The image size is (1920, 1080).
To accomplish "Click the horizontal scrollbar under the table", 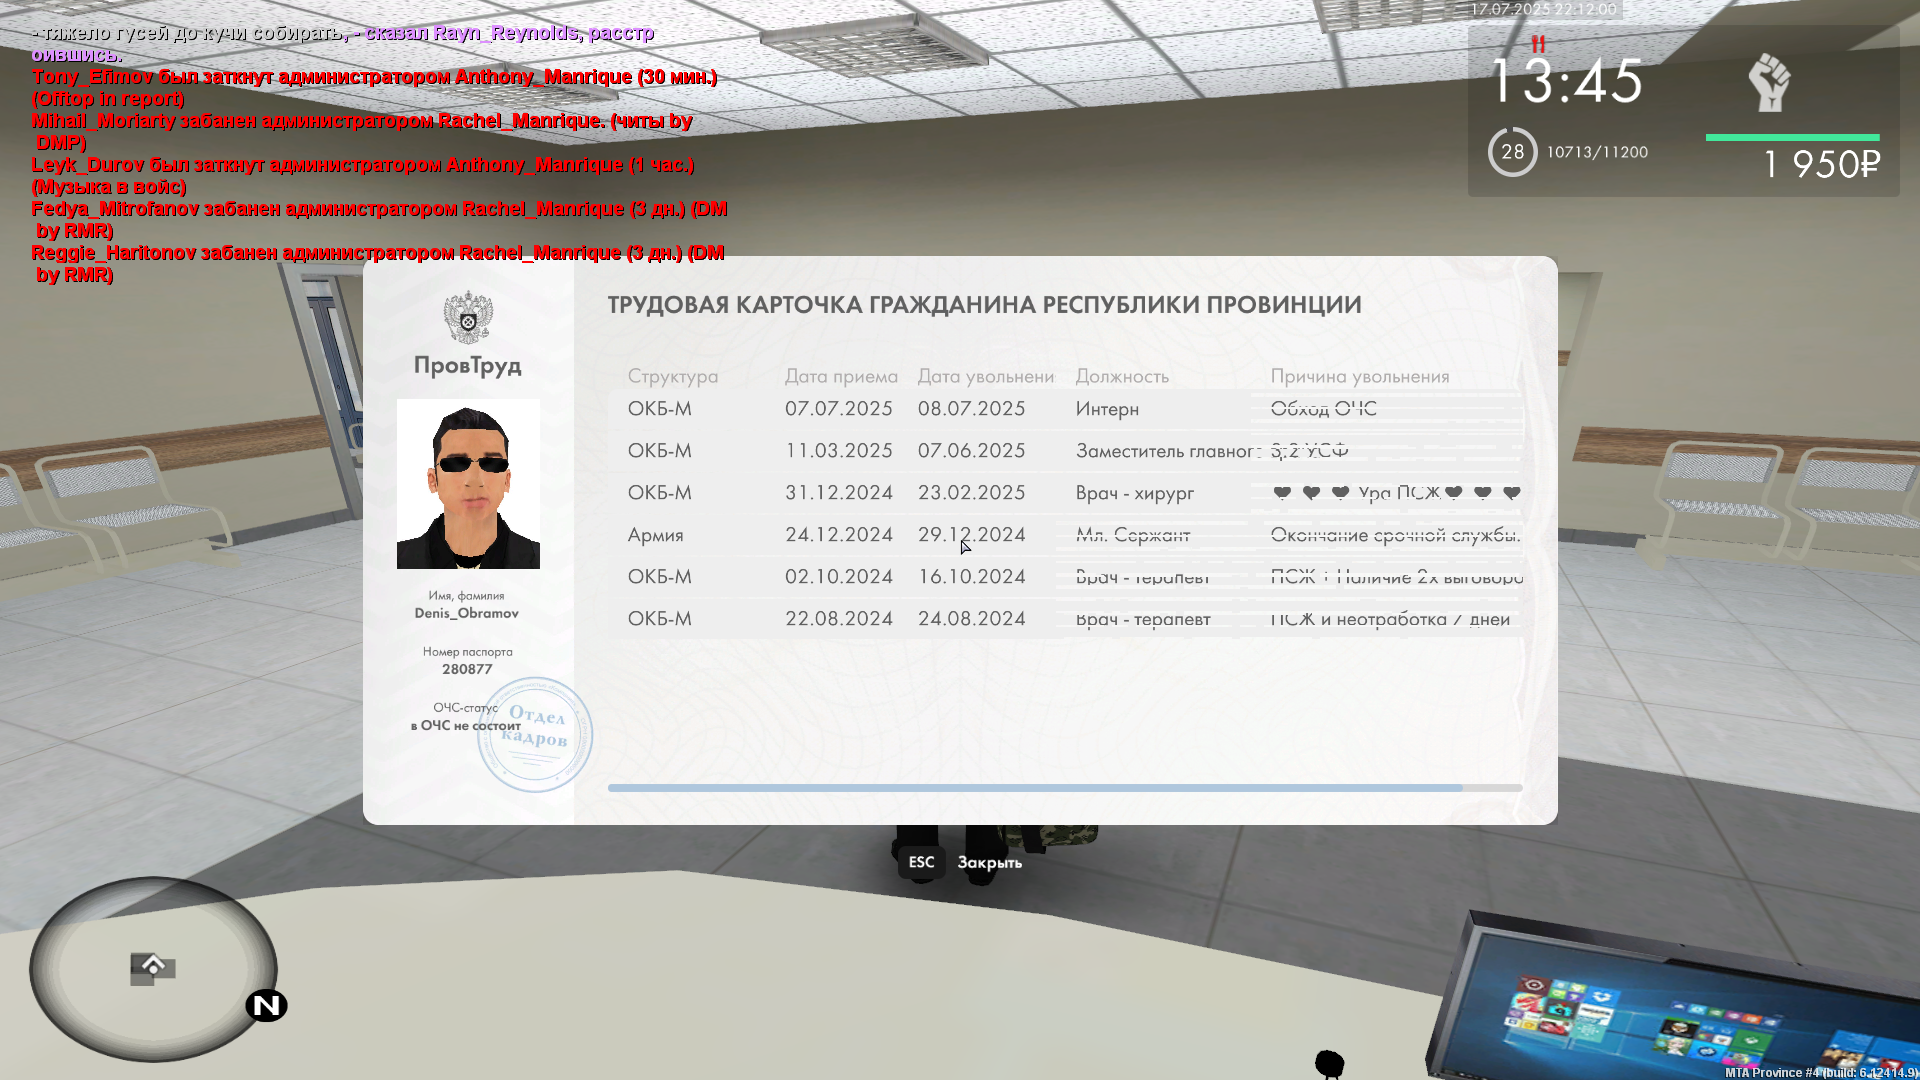I will (1064, 788).
